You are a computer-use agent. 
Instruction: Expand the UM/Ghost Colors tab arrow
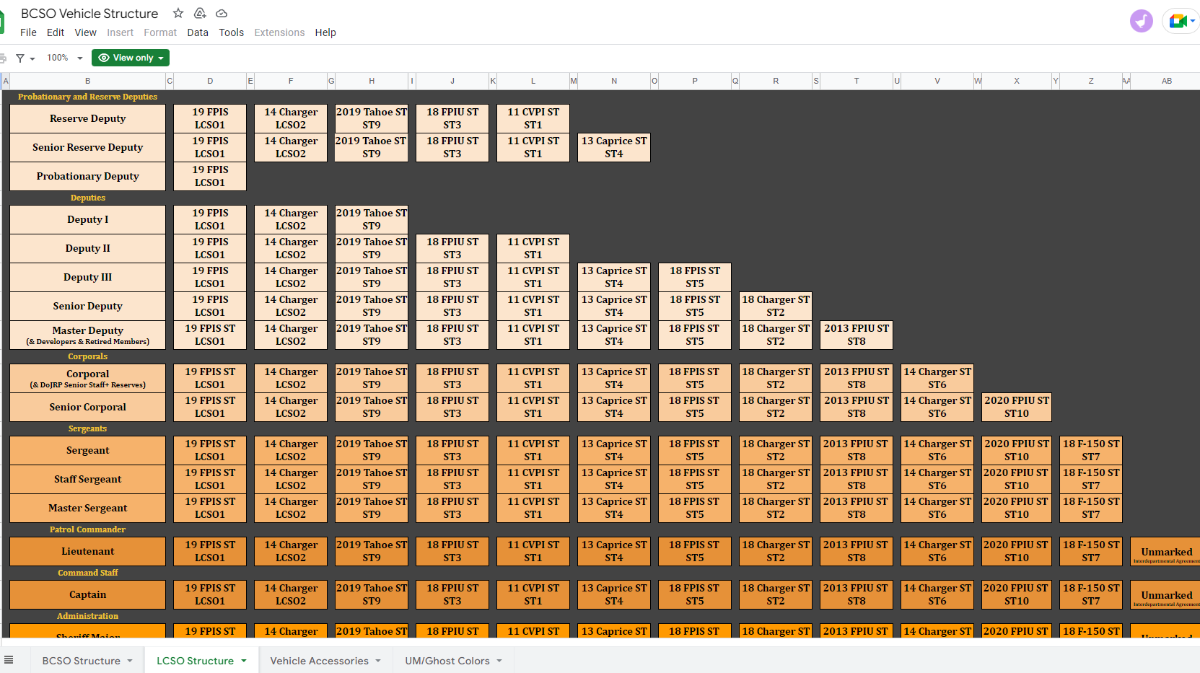(x=499, y=661)
